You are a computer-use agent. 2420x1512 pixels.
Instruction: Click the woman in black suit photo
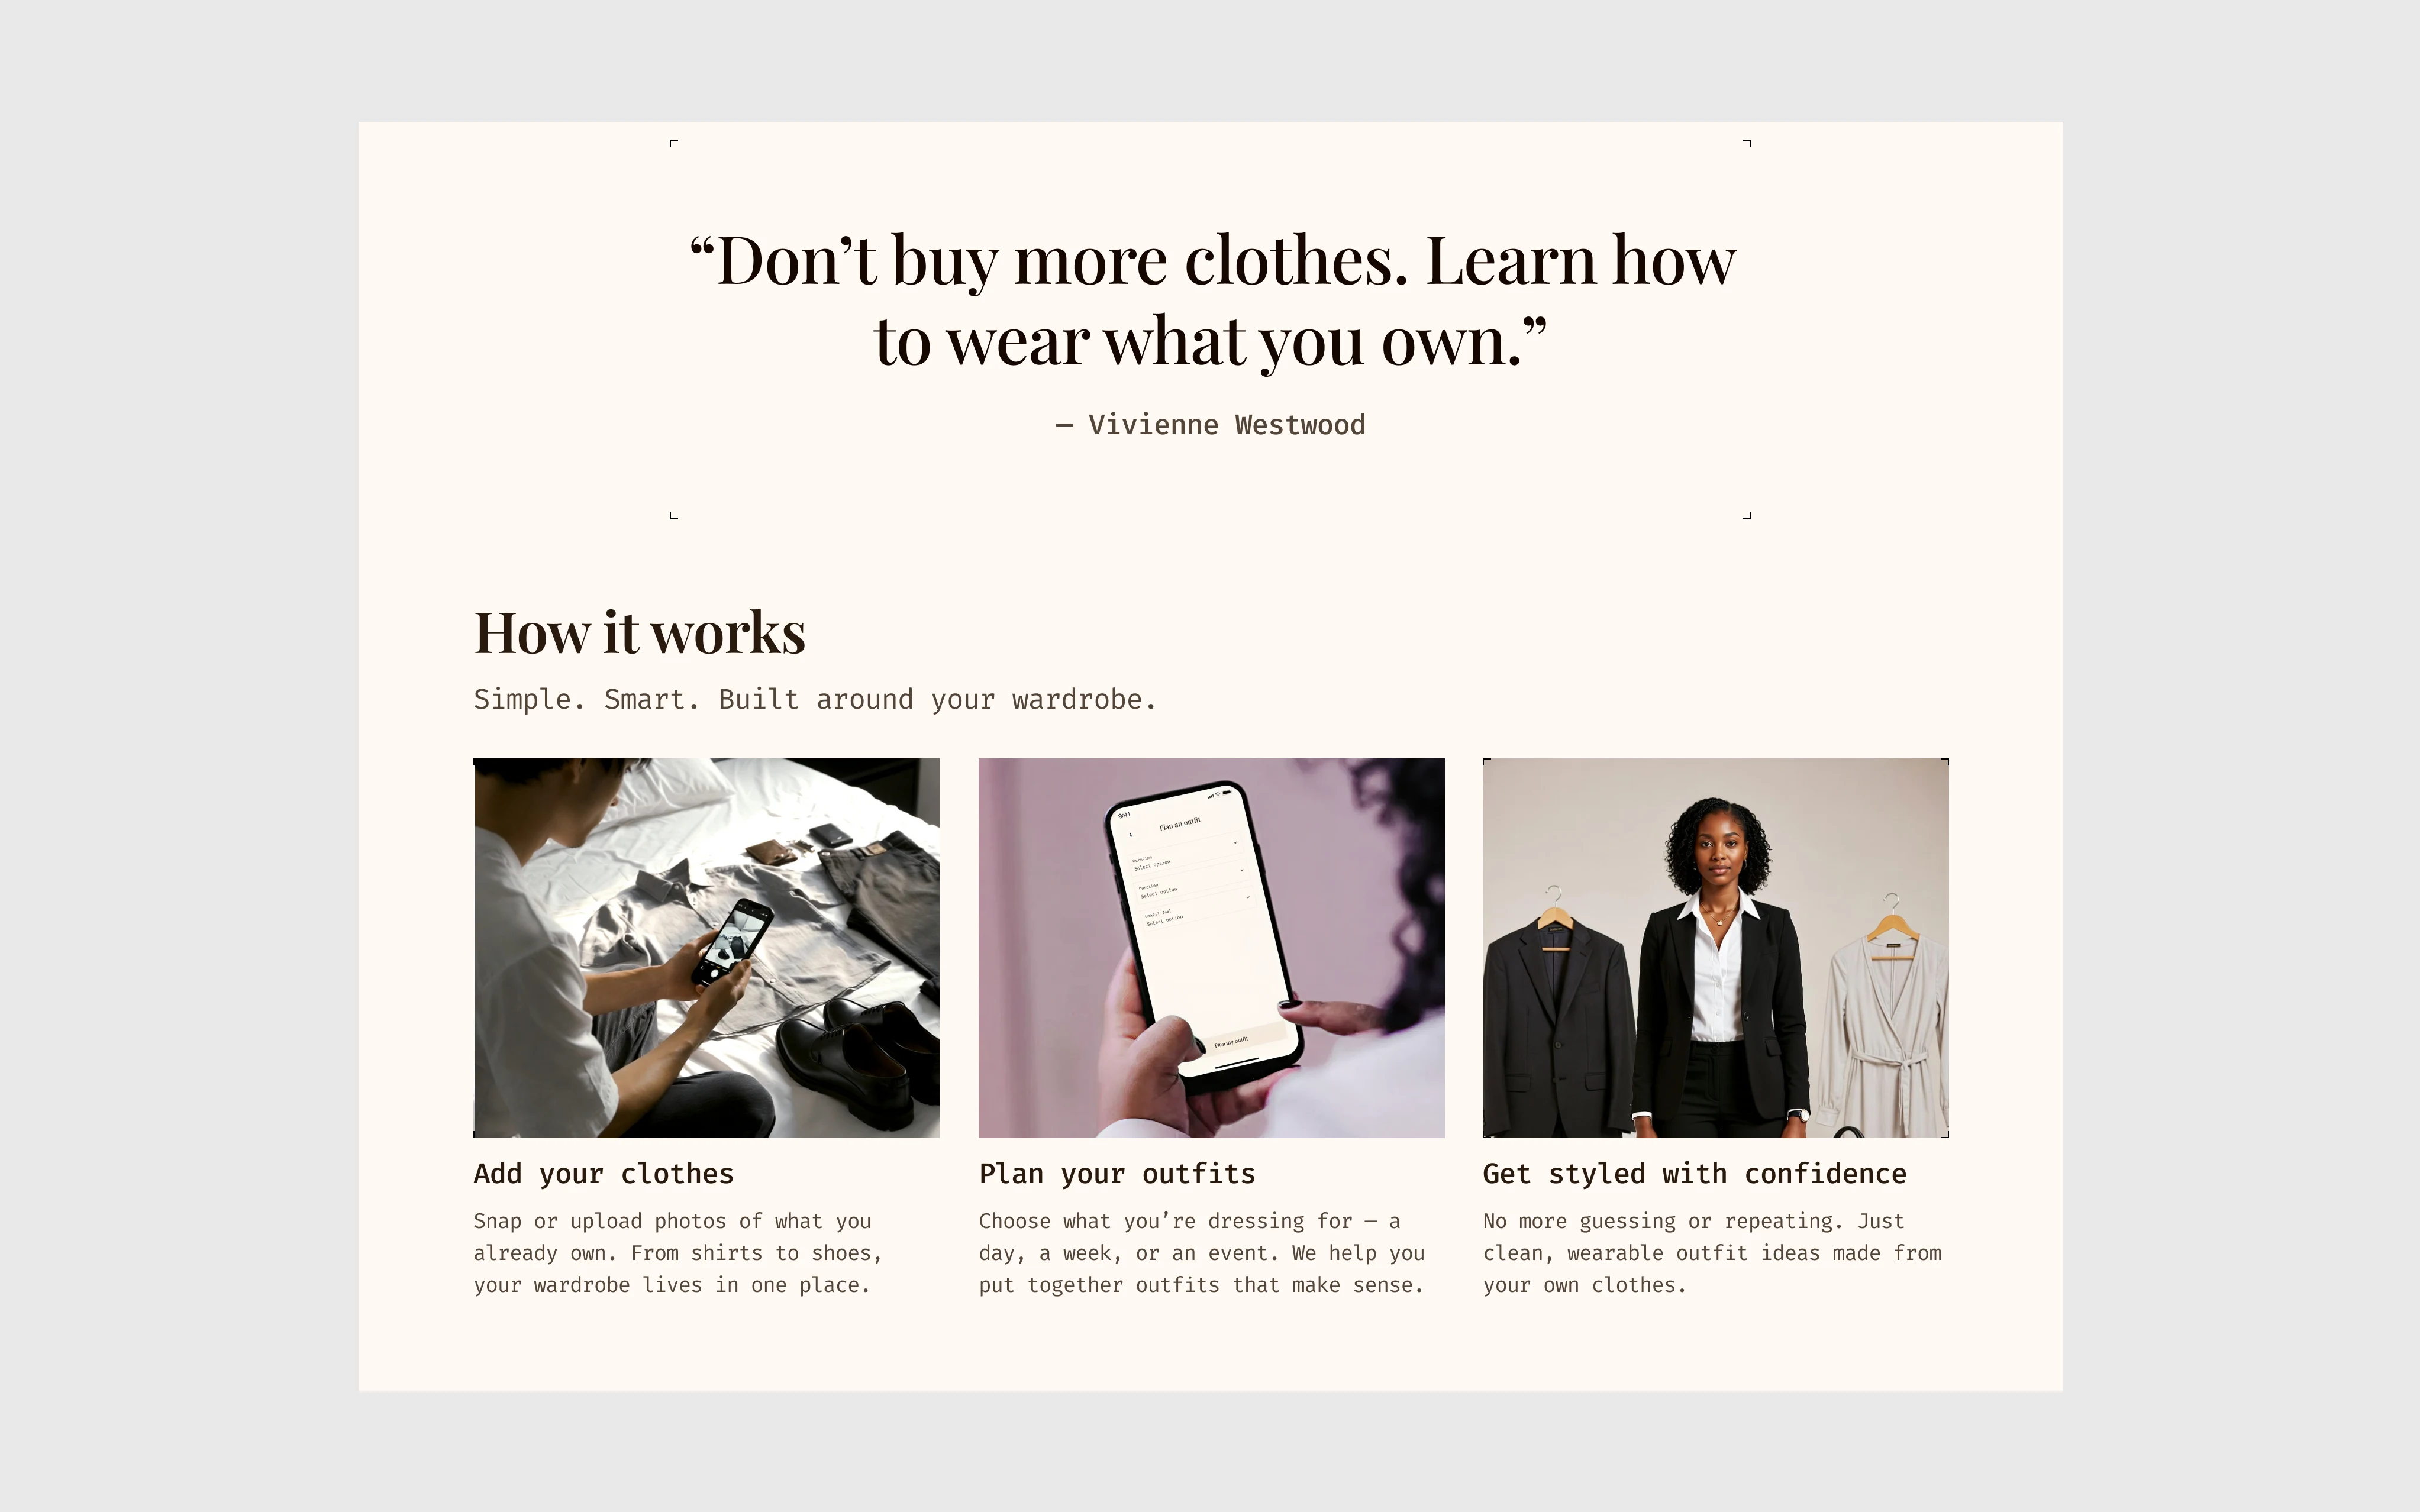pos(1716,948)
